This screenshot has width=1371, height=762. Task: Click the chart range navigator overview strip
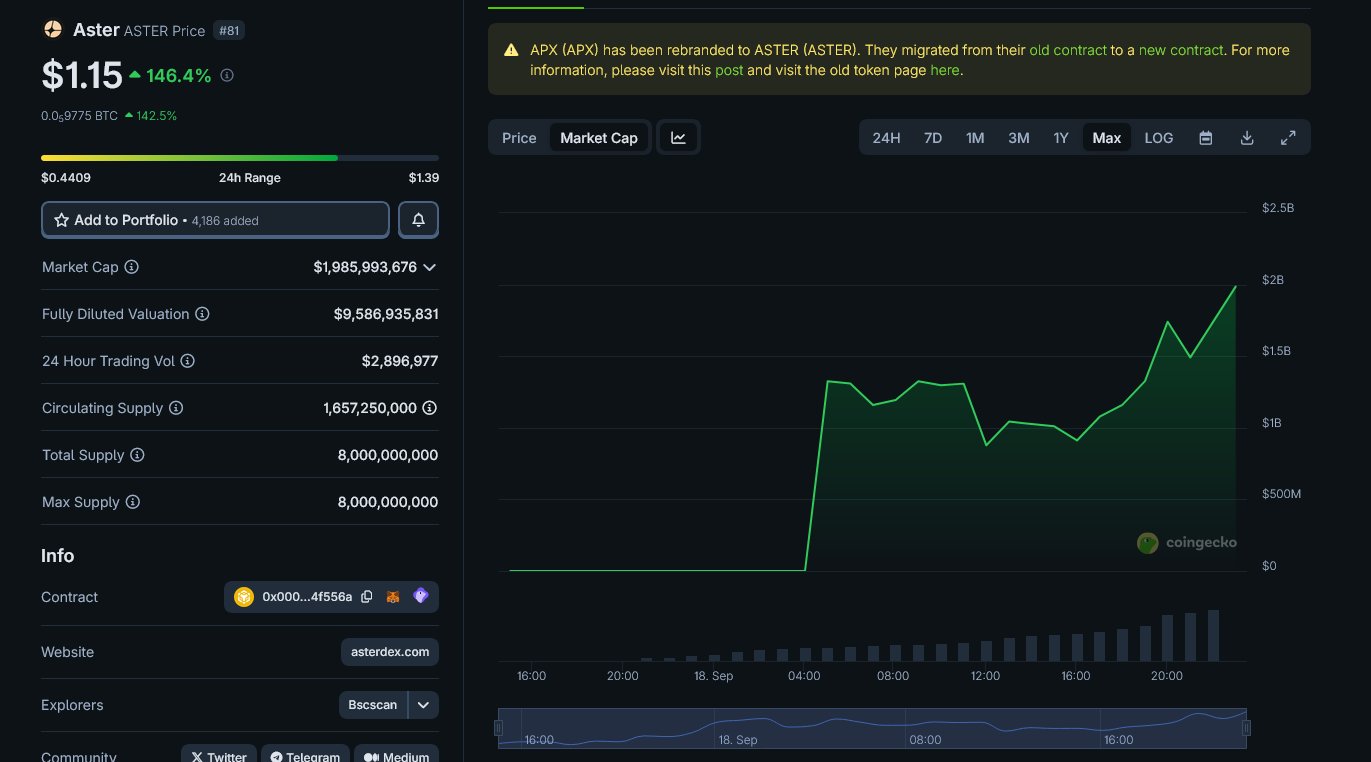873,728
